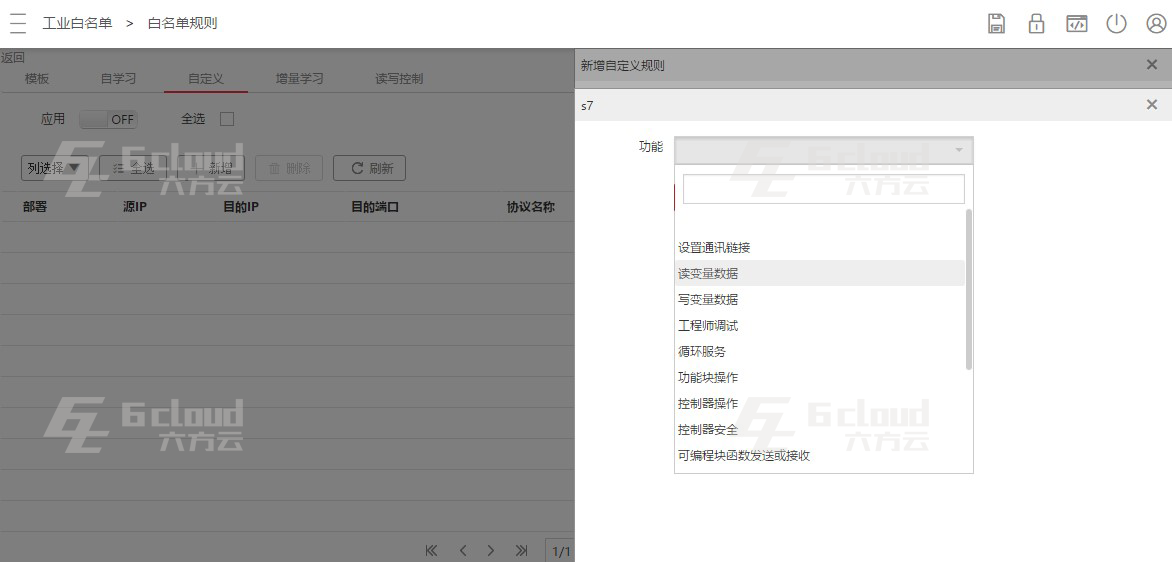Open the 列选择 dropdown
The width and height of the screenshot is (1172, 562).
pos(55,168)
